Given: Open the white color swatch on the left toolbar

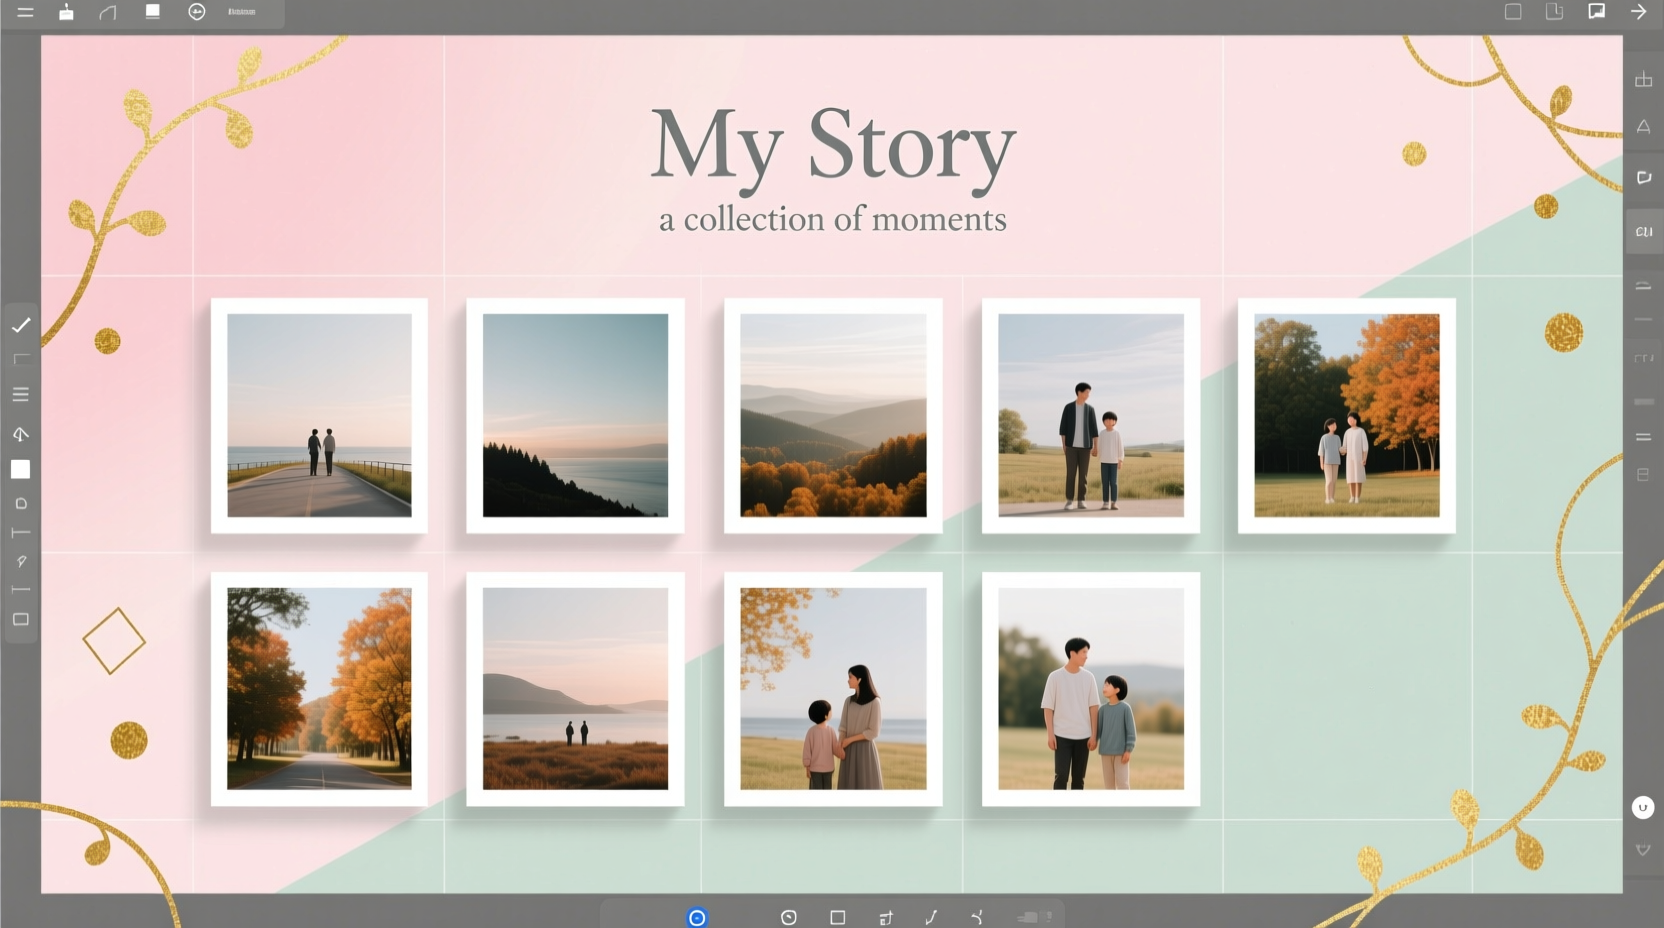Looking at the screenshot, I should point(22,469).
